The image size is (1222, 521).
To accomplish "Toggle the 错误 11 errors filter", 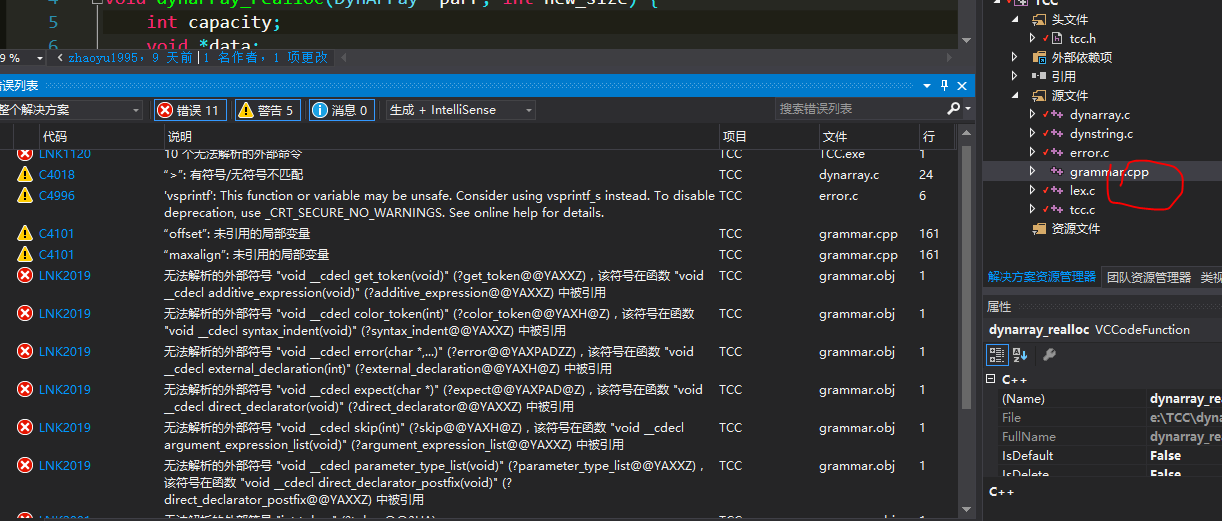I will pos(189,110).
